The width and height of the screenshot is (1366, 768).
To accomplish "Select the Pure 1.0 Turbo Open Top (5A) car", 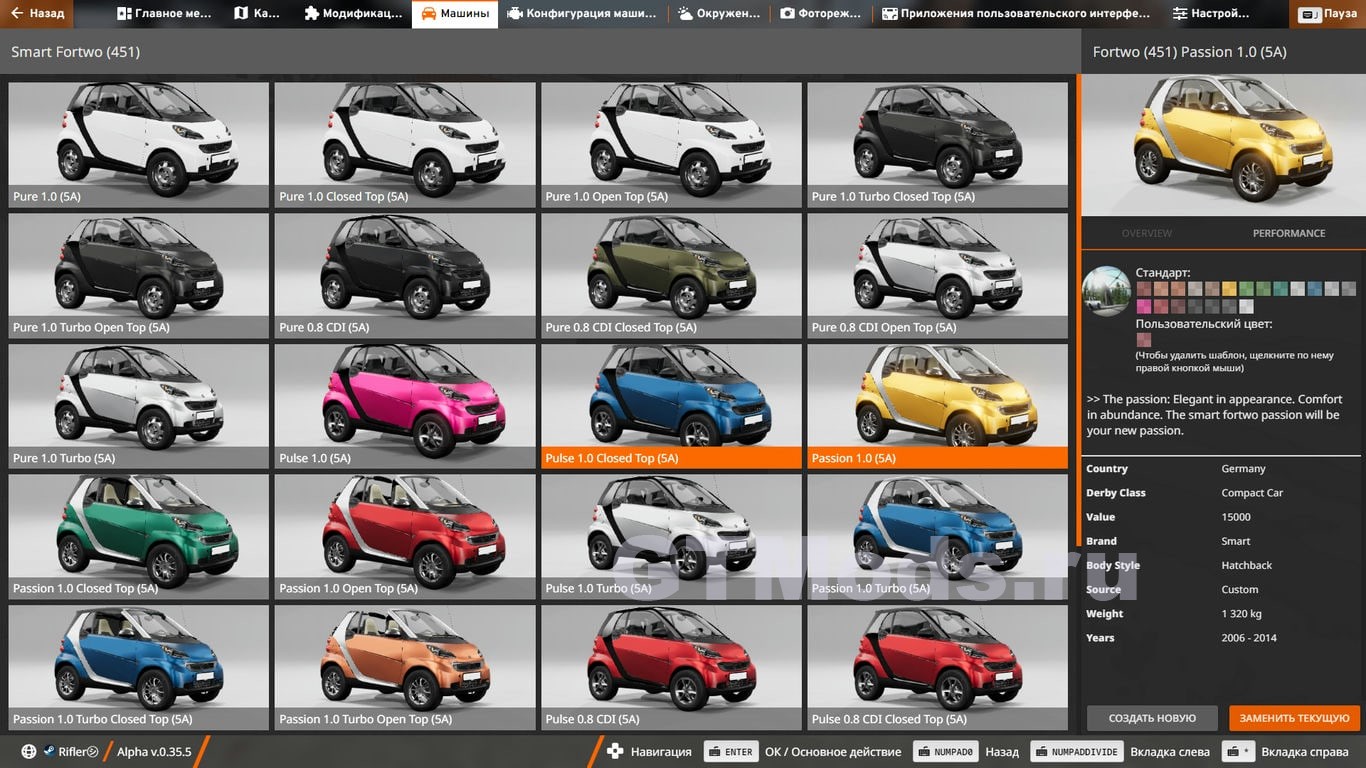I will pyautogui.click(x=139, y=275).
